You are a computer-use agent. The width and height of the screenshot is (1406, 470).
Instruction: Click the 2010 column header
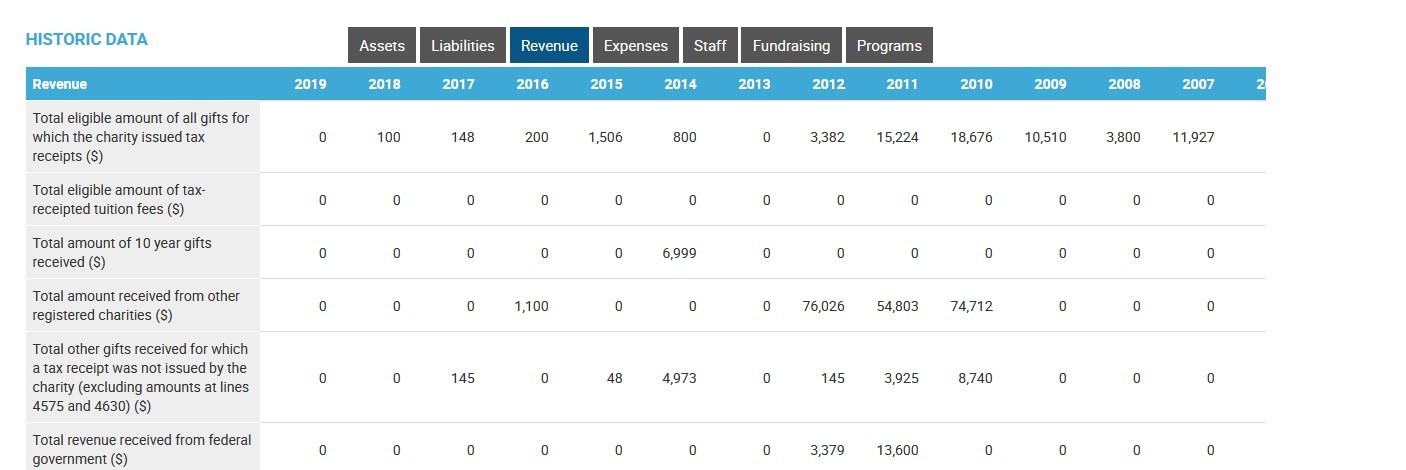[976, 84]
